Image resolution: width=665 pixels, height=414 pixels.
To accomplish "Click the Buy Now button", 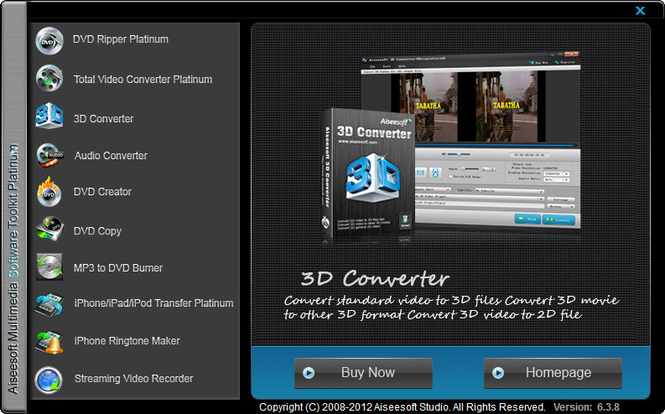I will (x=363, y=373).
